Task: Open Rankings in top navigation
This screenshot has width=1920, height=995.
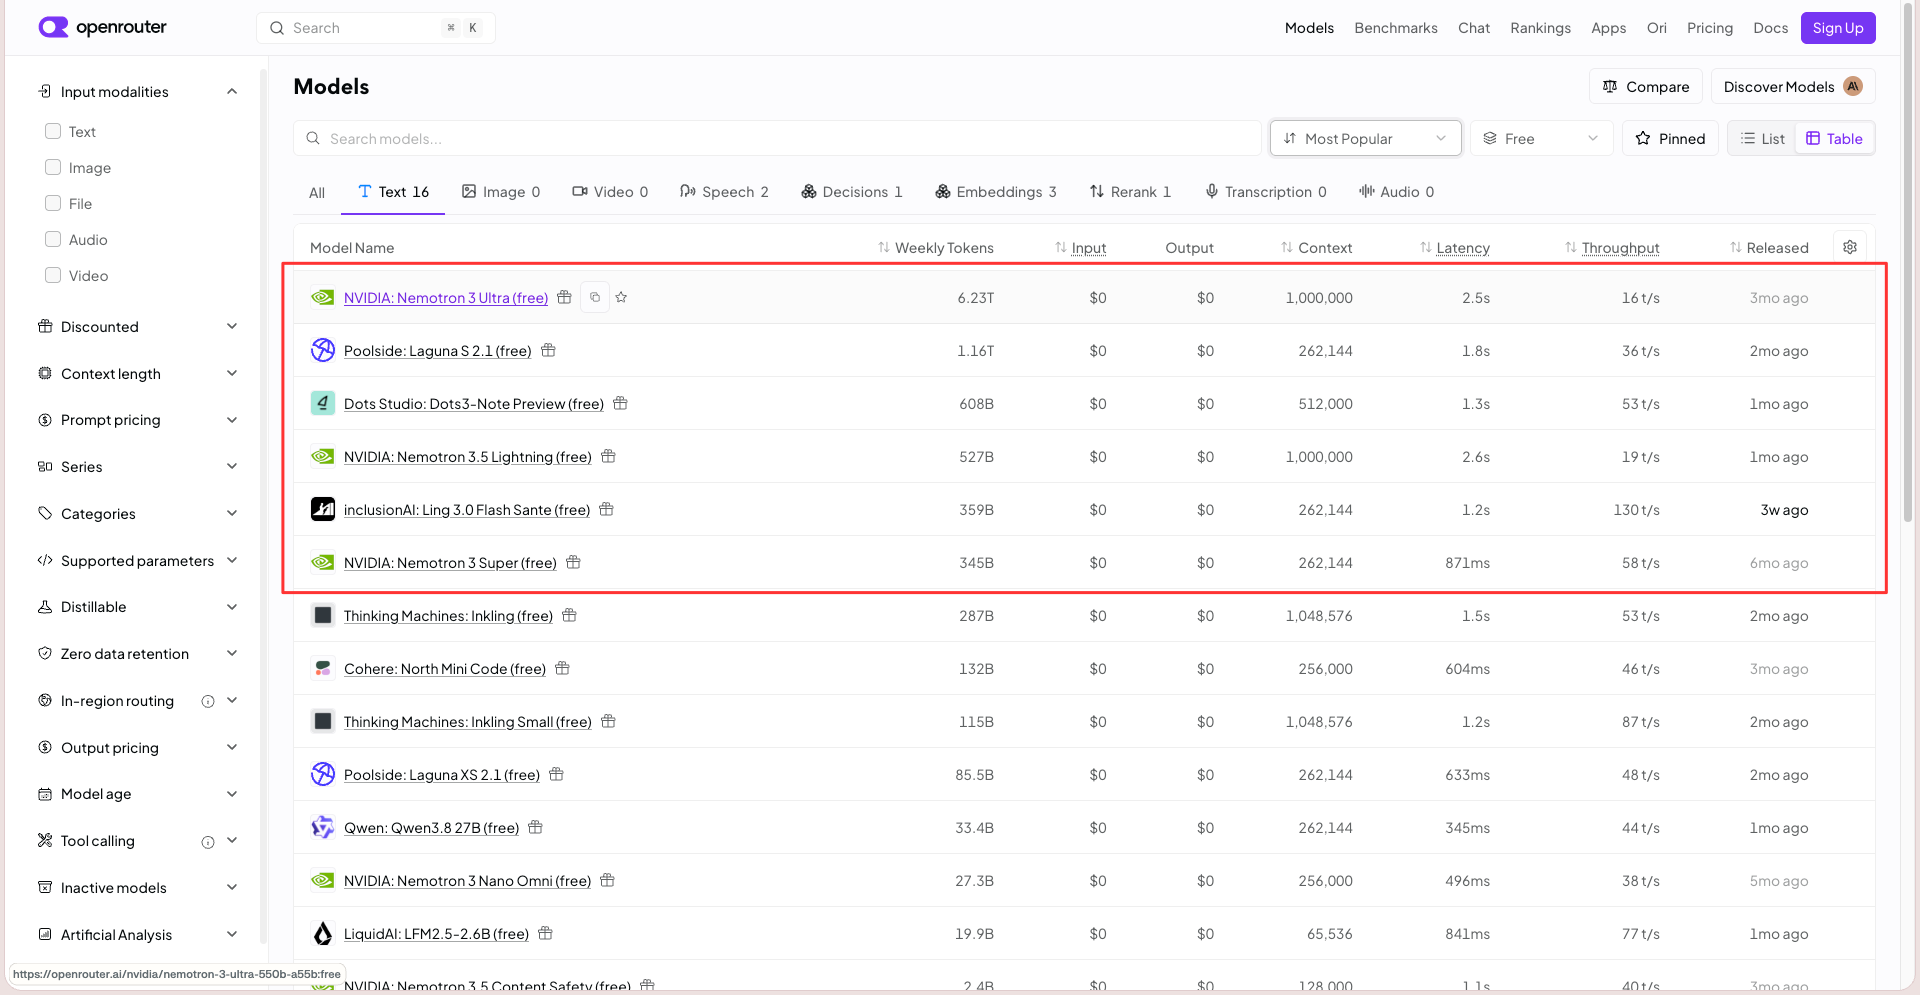Action: pyautogui.click(x=1540, y=28)
